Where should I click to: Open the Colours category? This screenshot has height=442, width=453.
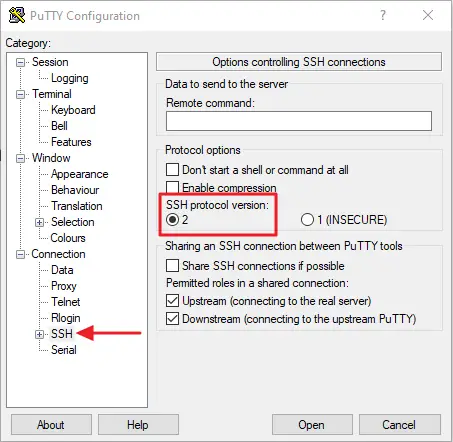point(68,238)
